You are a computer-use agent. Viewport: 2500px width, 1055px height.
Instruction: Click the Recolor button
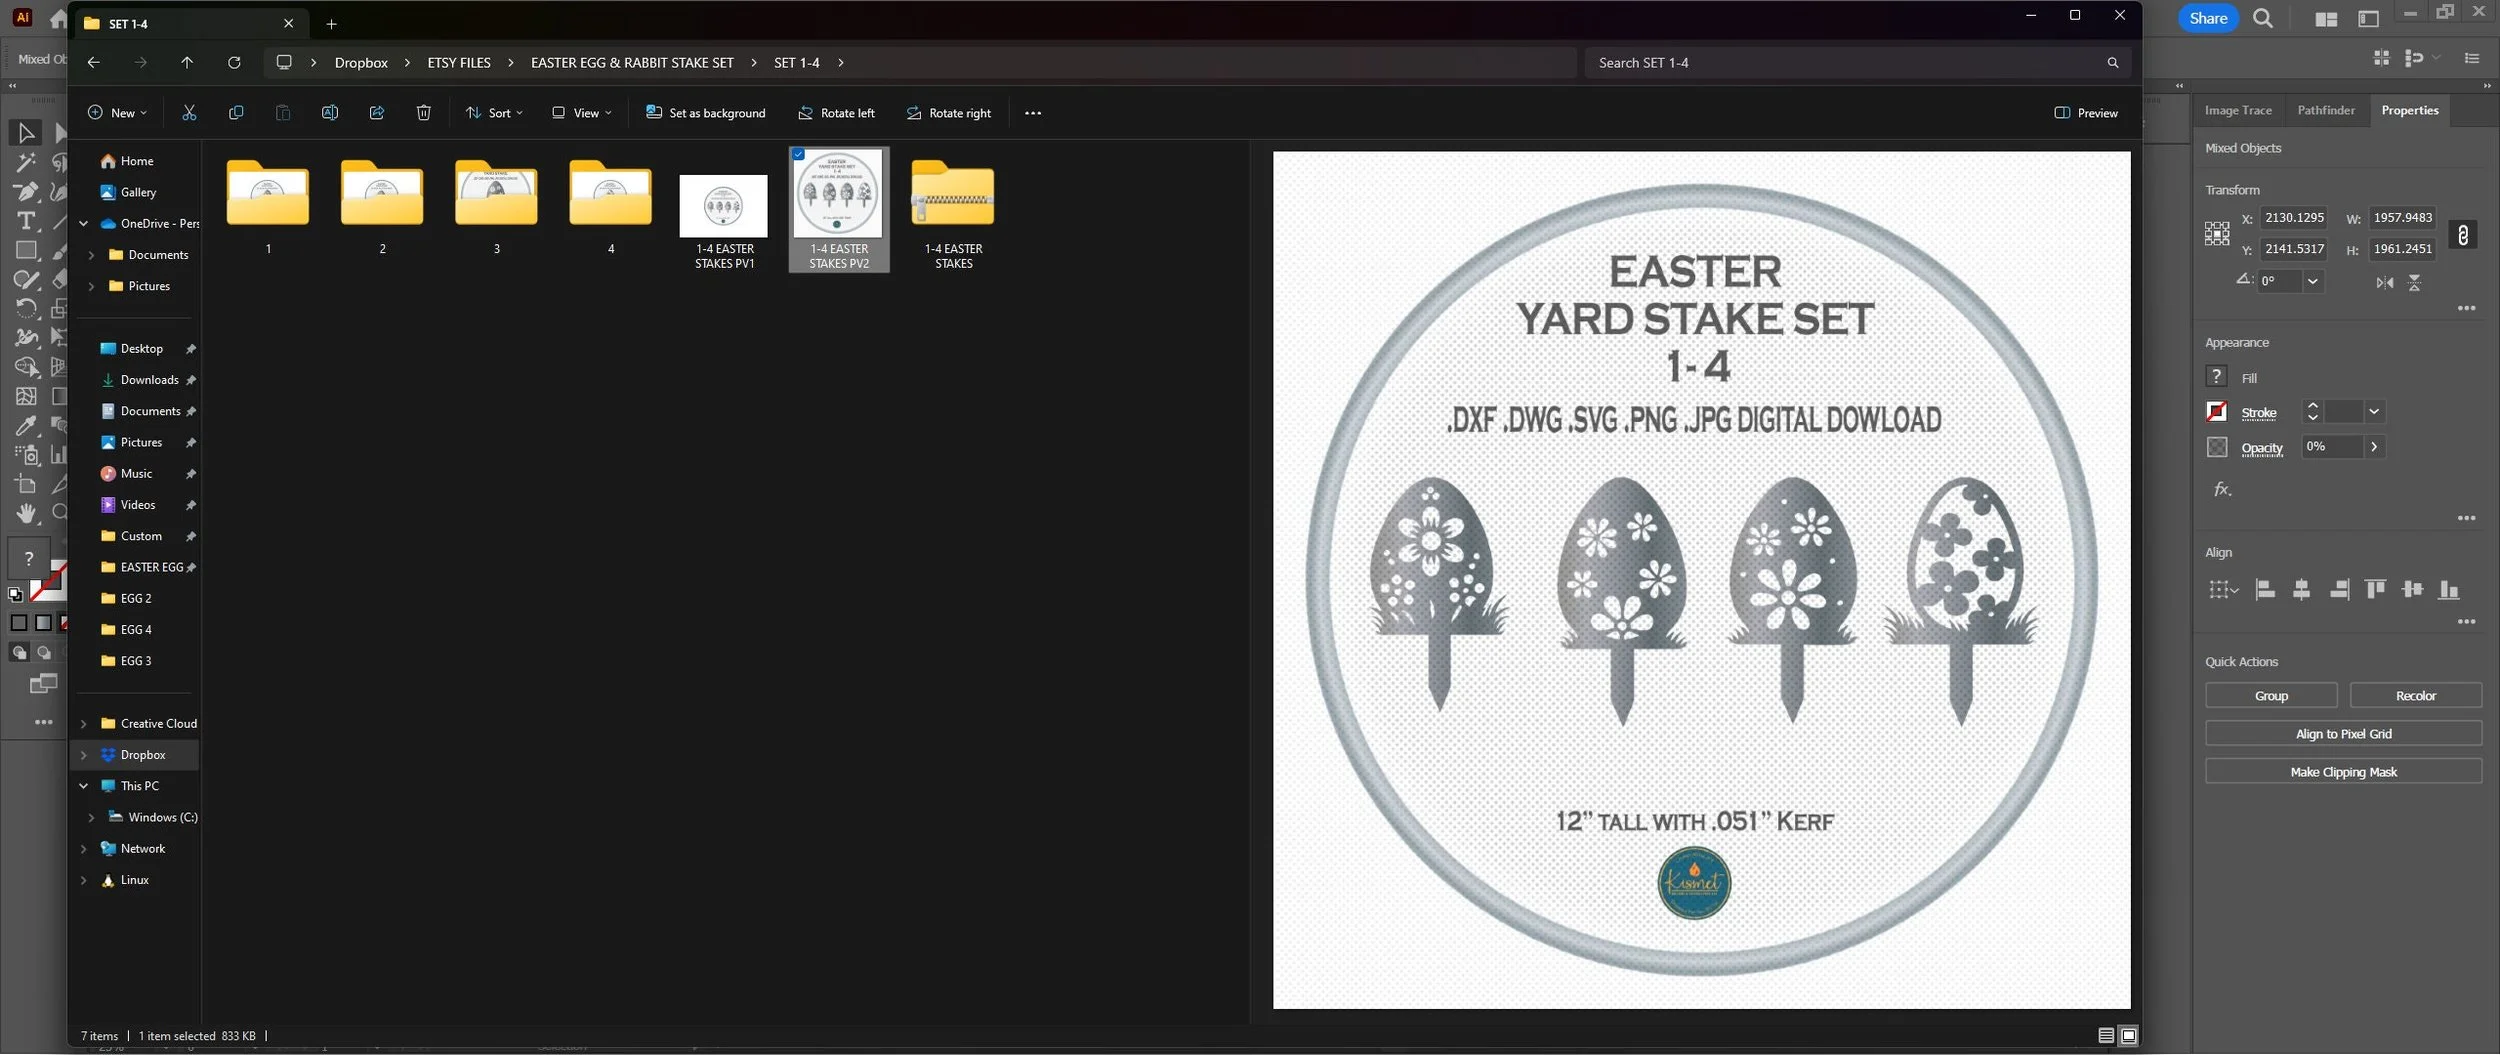click(x=2415, y=696)
